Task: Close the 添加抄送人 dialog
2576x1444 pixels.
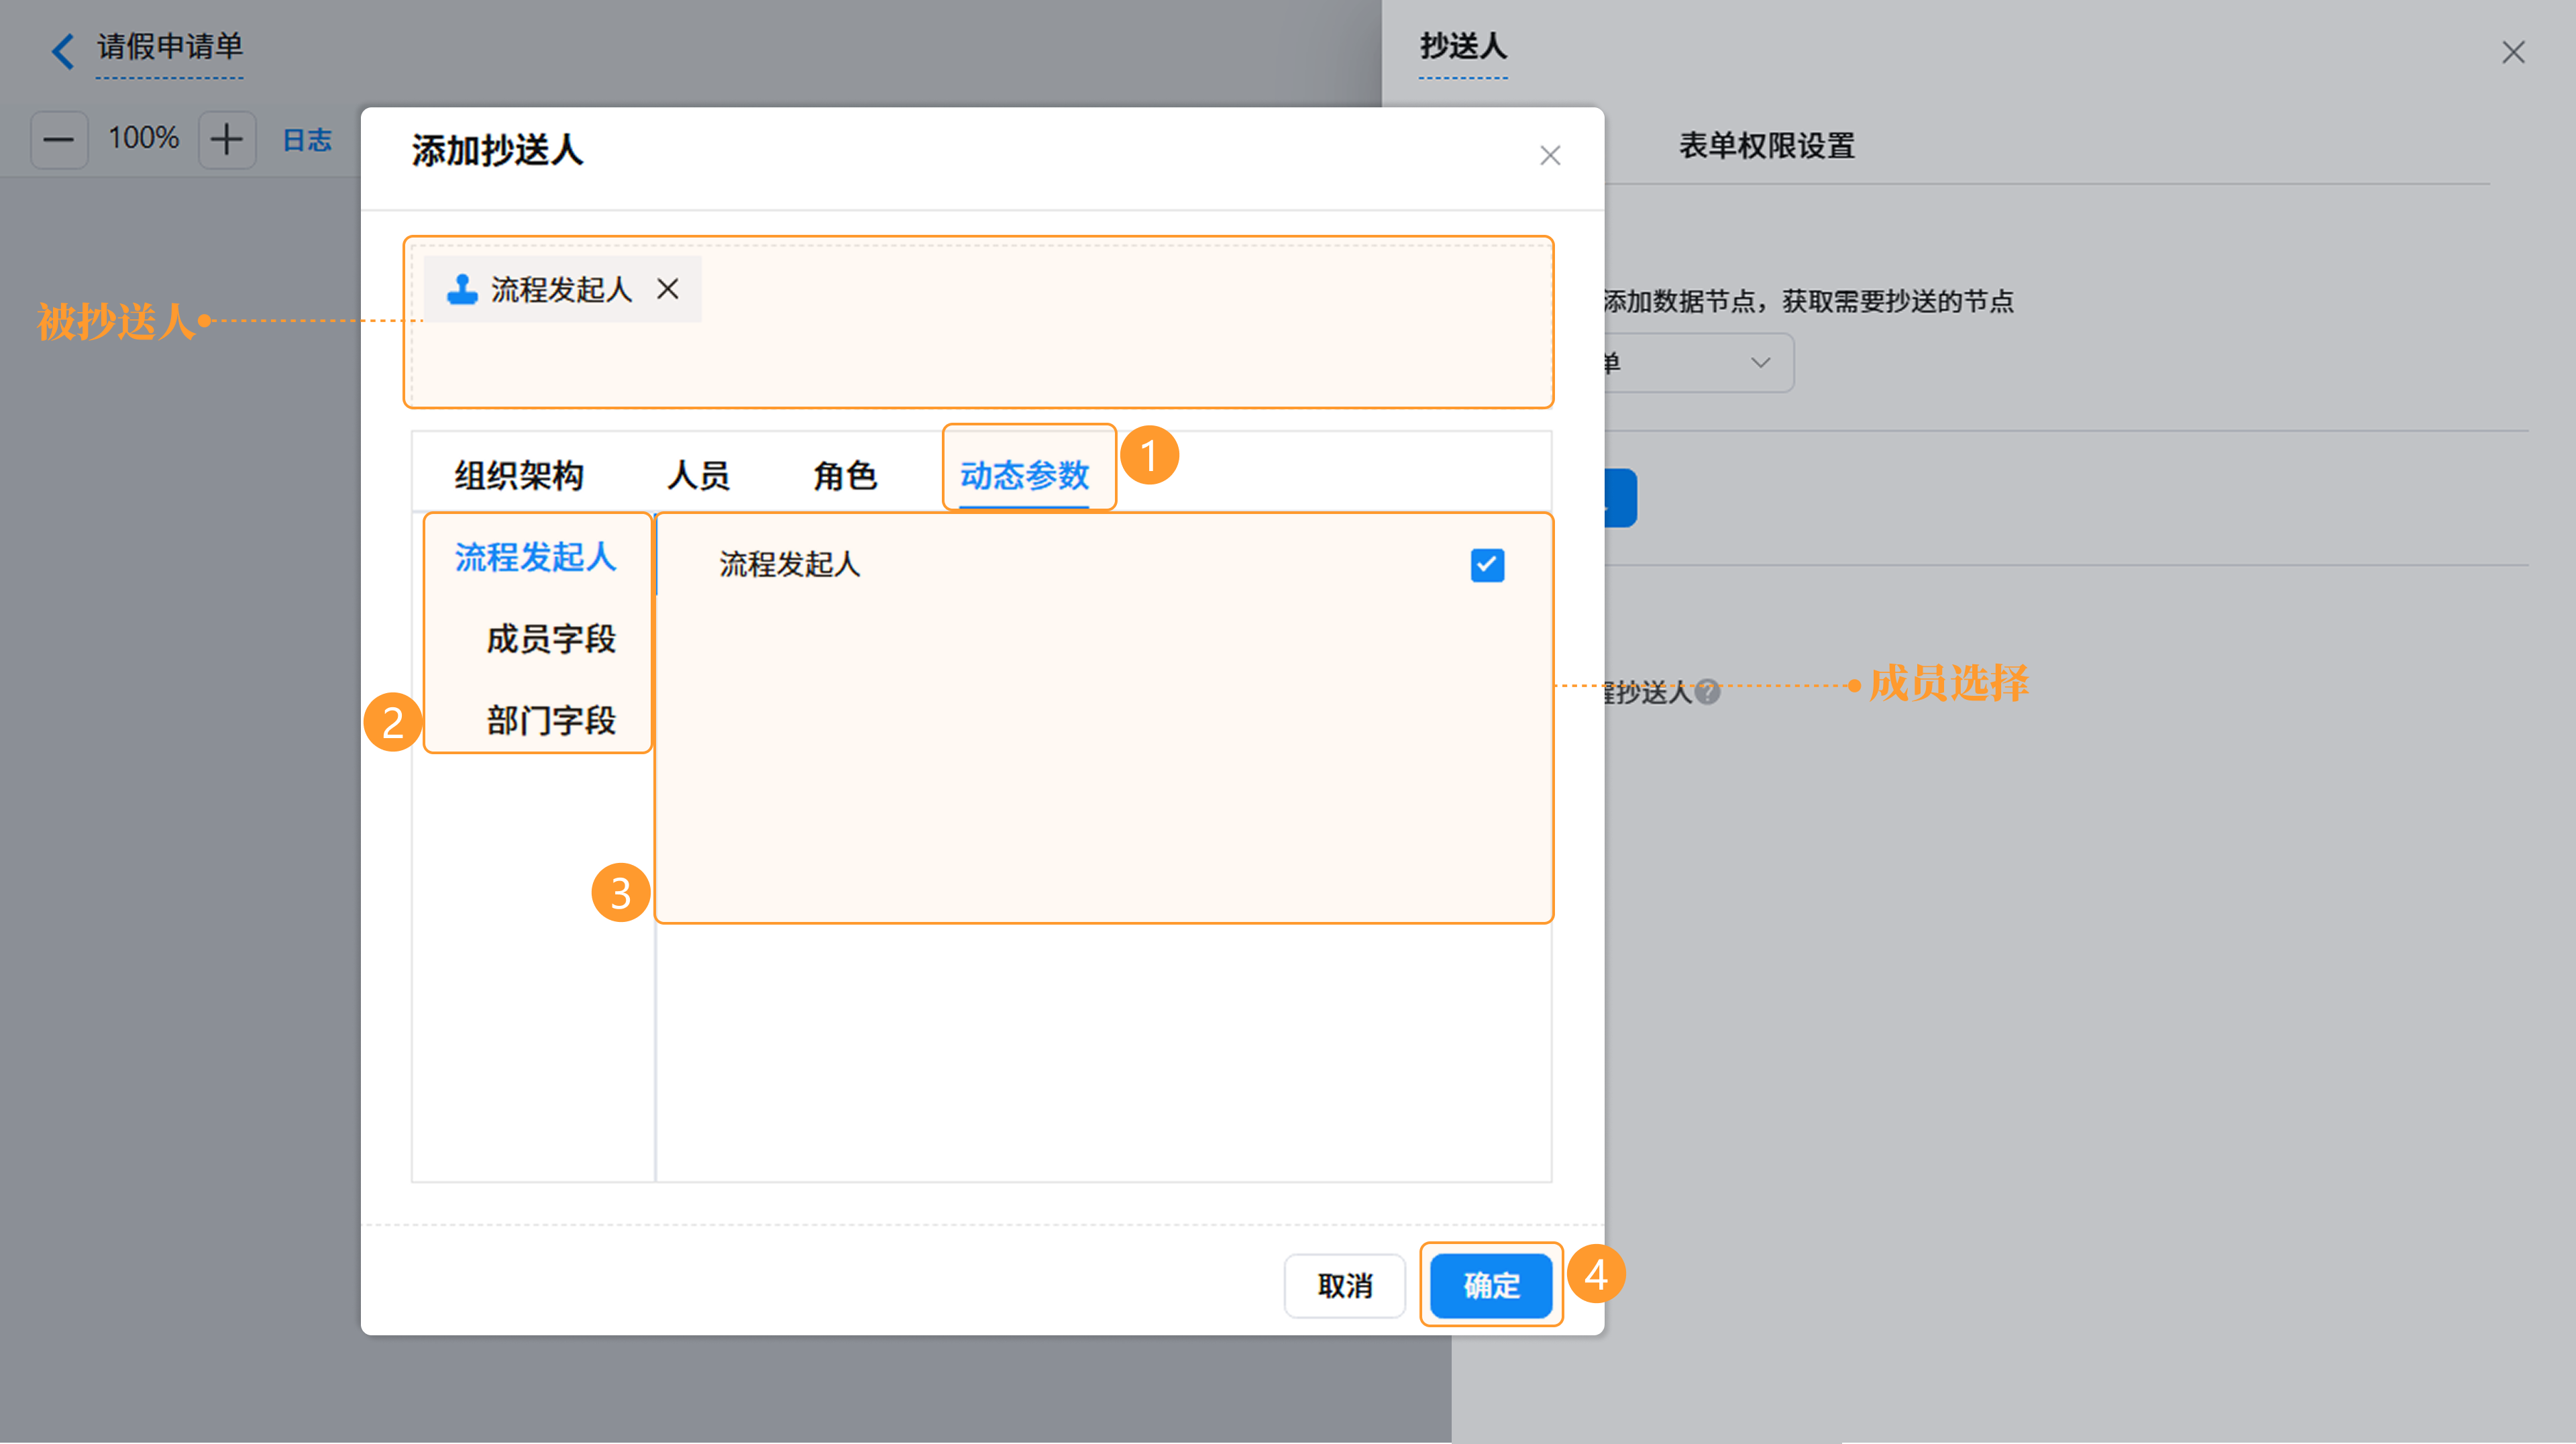Action: pos(1550,156)
